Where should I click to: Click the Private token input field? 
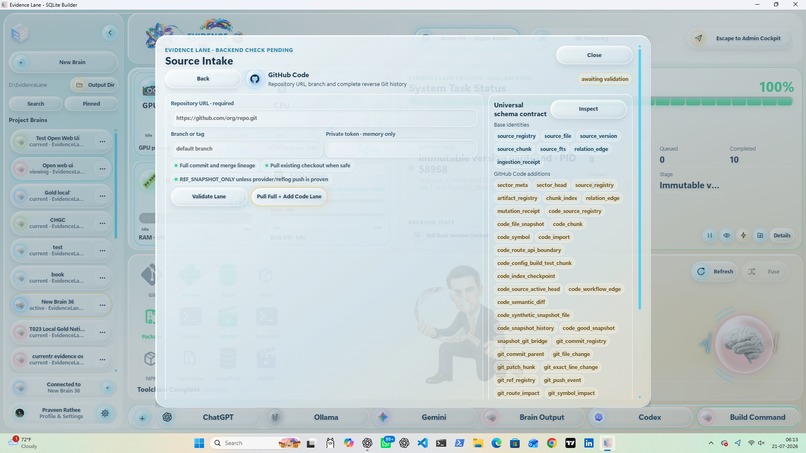(x=401, y=149)
